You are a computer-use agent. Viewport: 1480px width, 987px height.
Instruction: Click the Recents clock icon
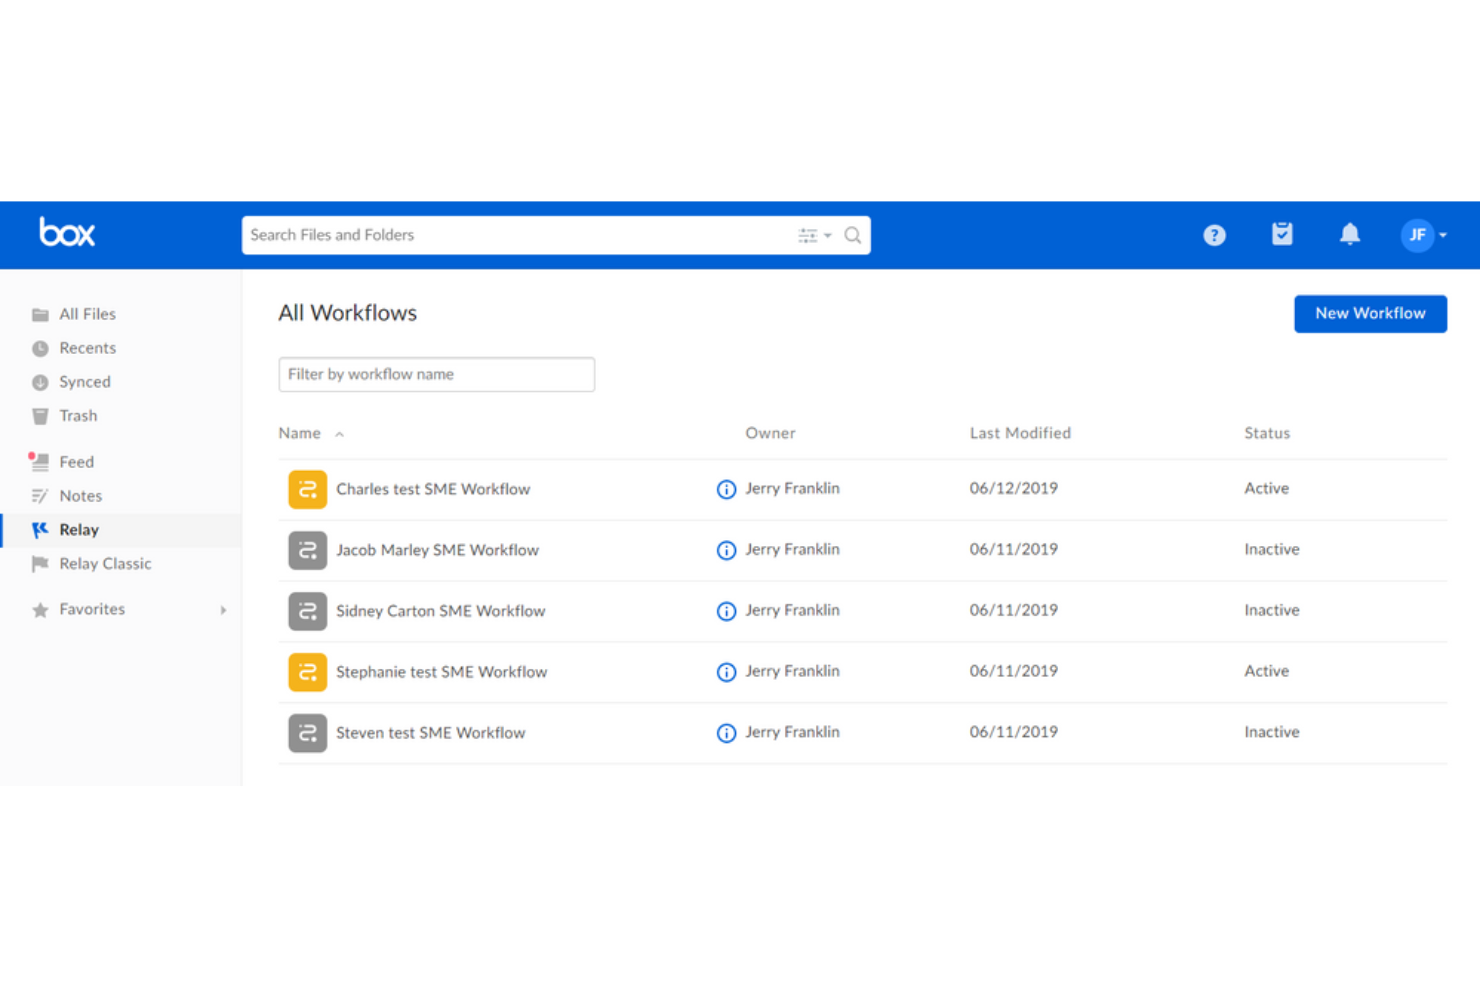(40, 349)
